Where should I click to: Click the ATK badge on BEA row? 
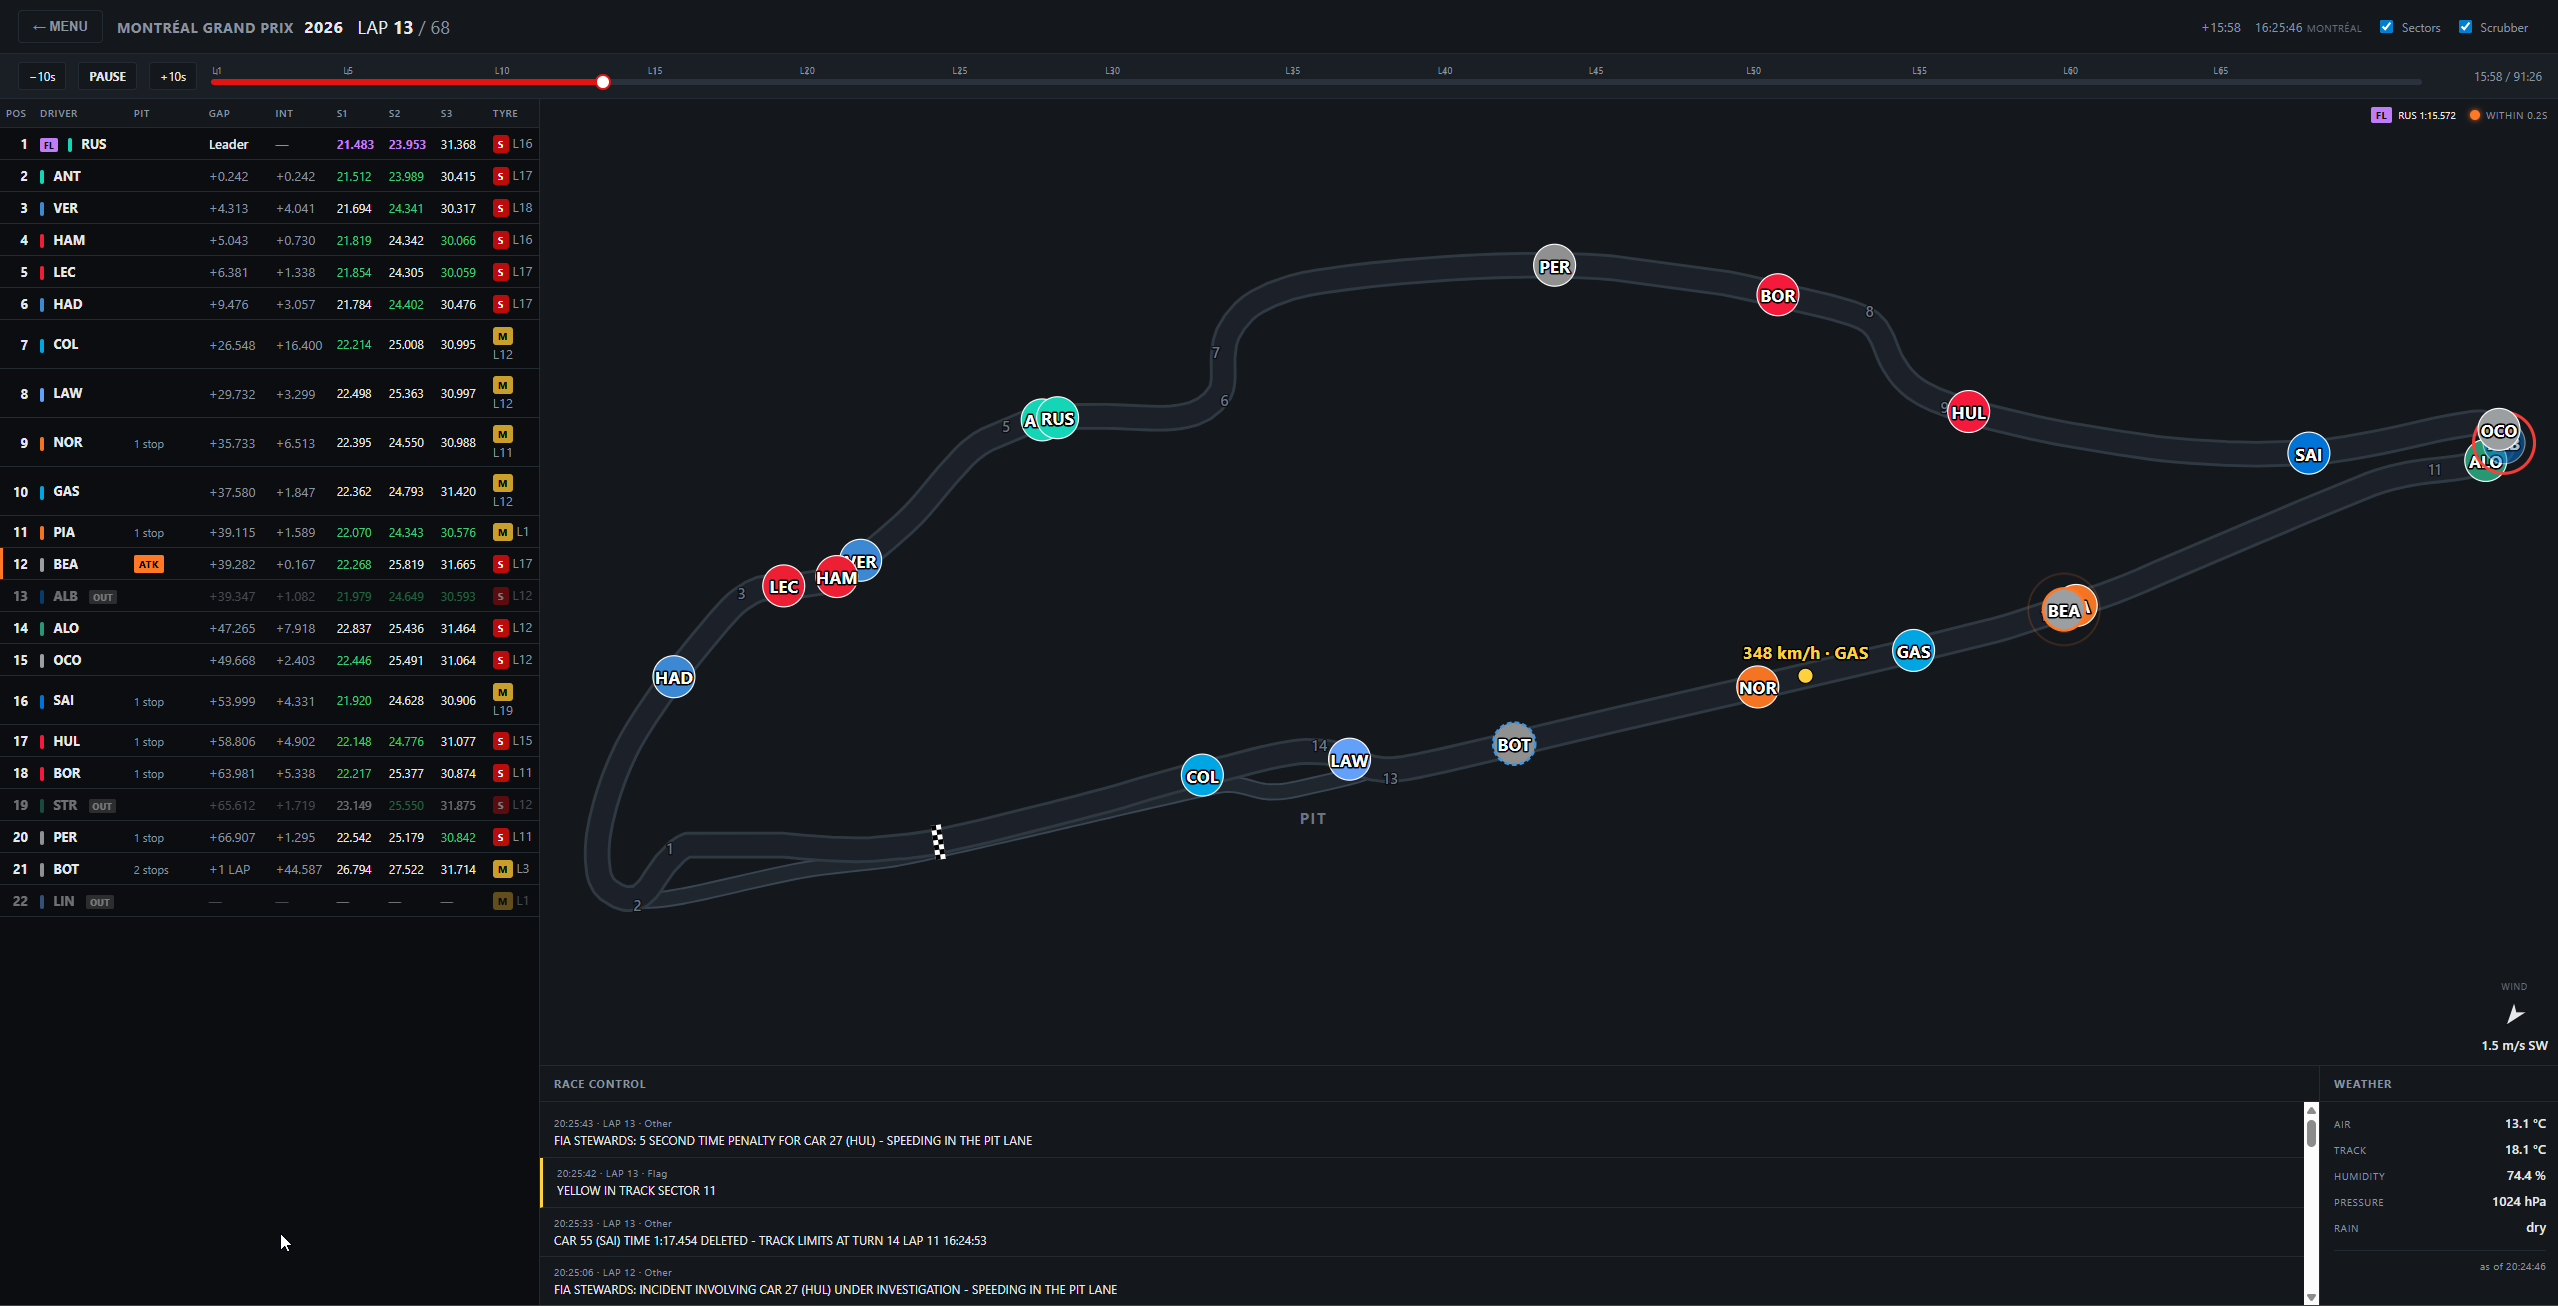pyautogui.click(x=149, y=564)
